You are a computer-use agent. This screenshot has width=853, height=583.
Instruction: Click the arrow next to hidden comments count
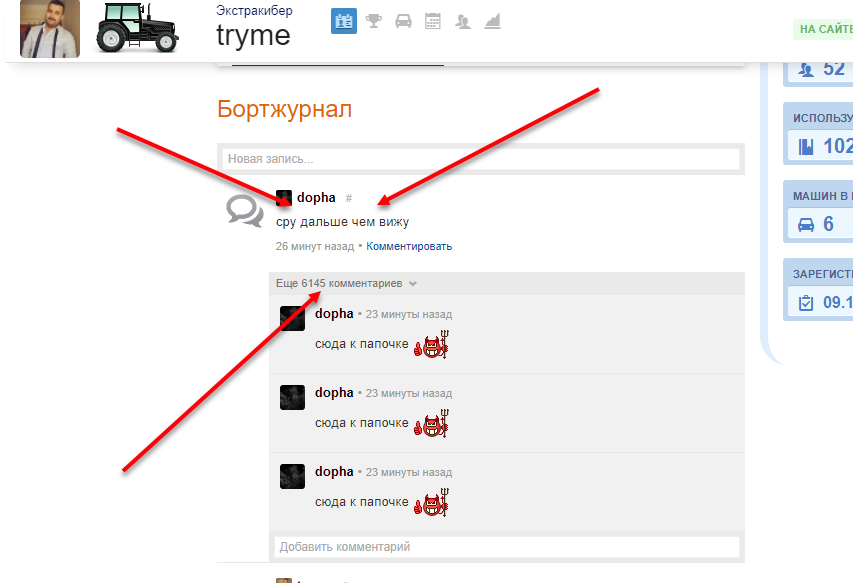click(x=413, y=284)
